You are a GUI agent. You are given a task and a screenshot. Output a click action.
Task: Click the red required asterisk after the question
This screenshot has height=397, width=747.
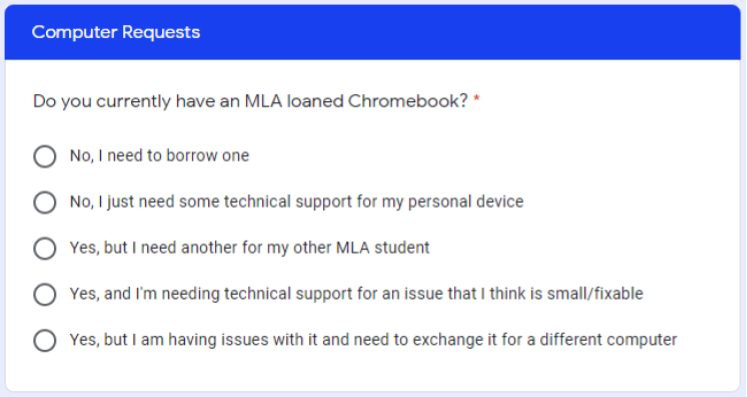[476, 99]
